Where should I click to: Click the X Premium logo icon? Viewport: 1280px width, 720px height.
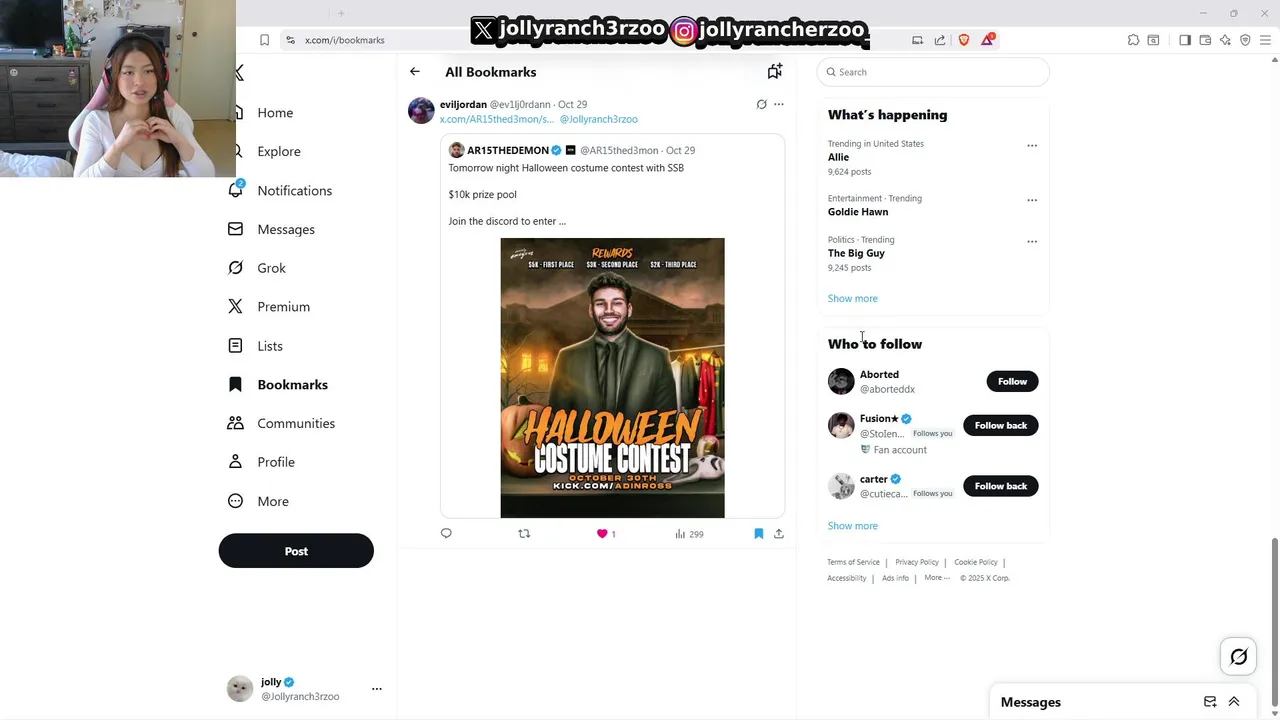pyautogui.click(x=235, y=307)
